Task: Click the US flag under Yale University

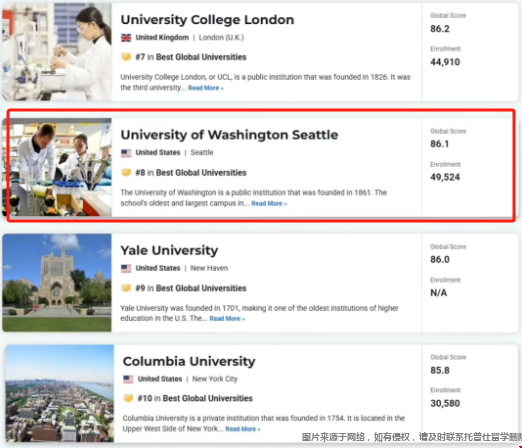Action: point(126,268)
